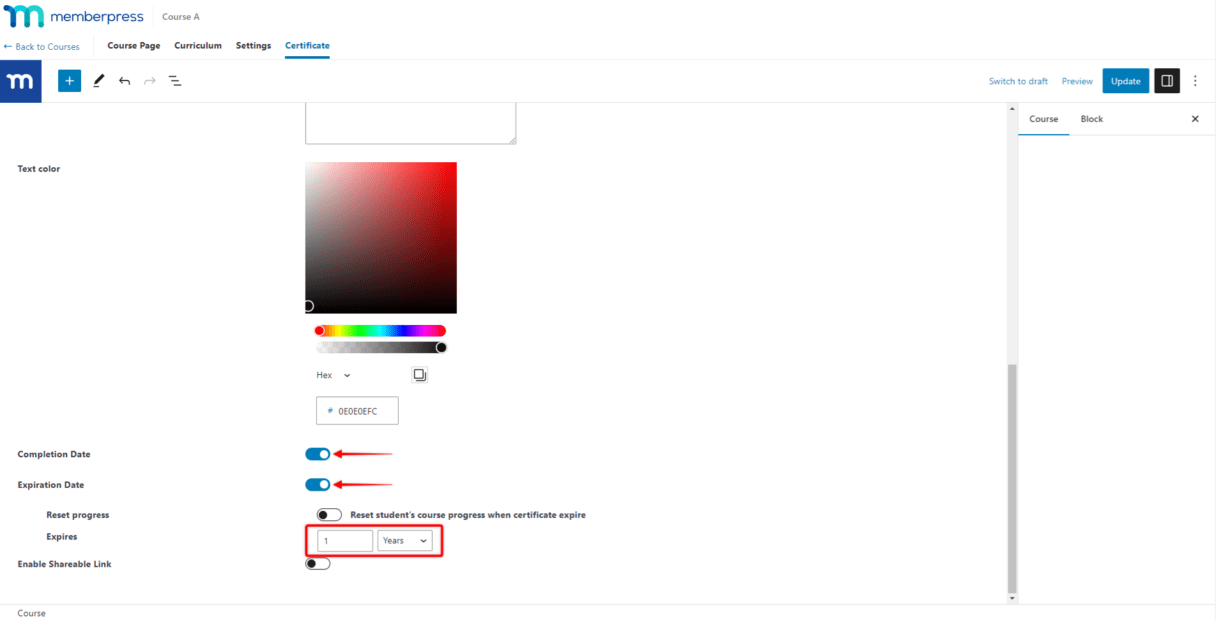Toggle the Expiration Date switch
Image resolution: width=1216 pixels, height=620 pixels.
(x=318, y=485)
